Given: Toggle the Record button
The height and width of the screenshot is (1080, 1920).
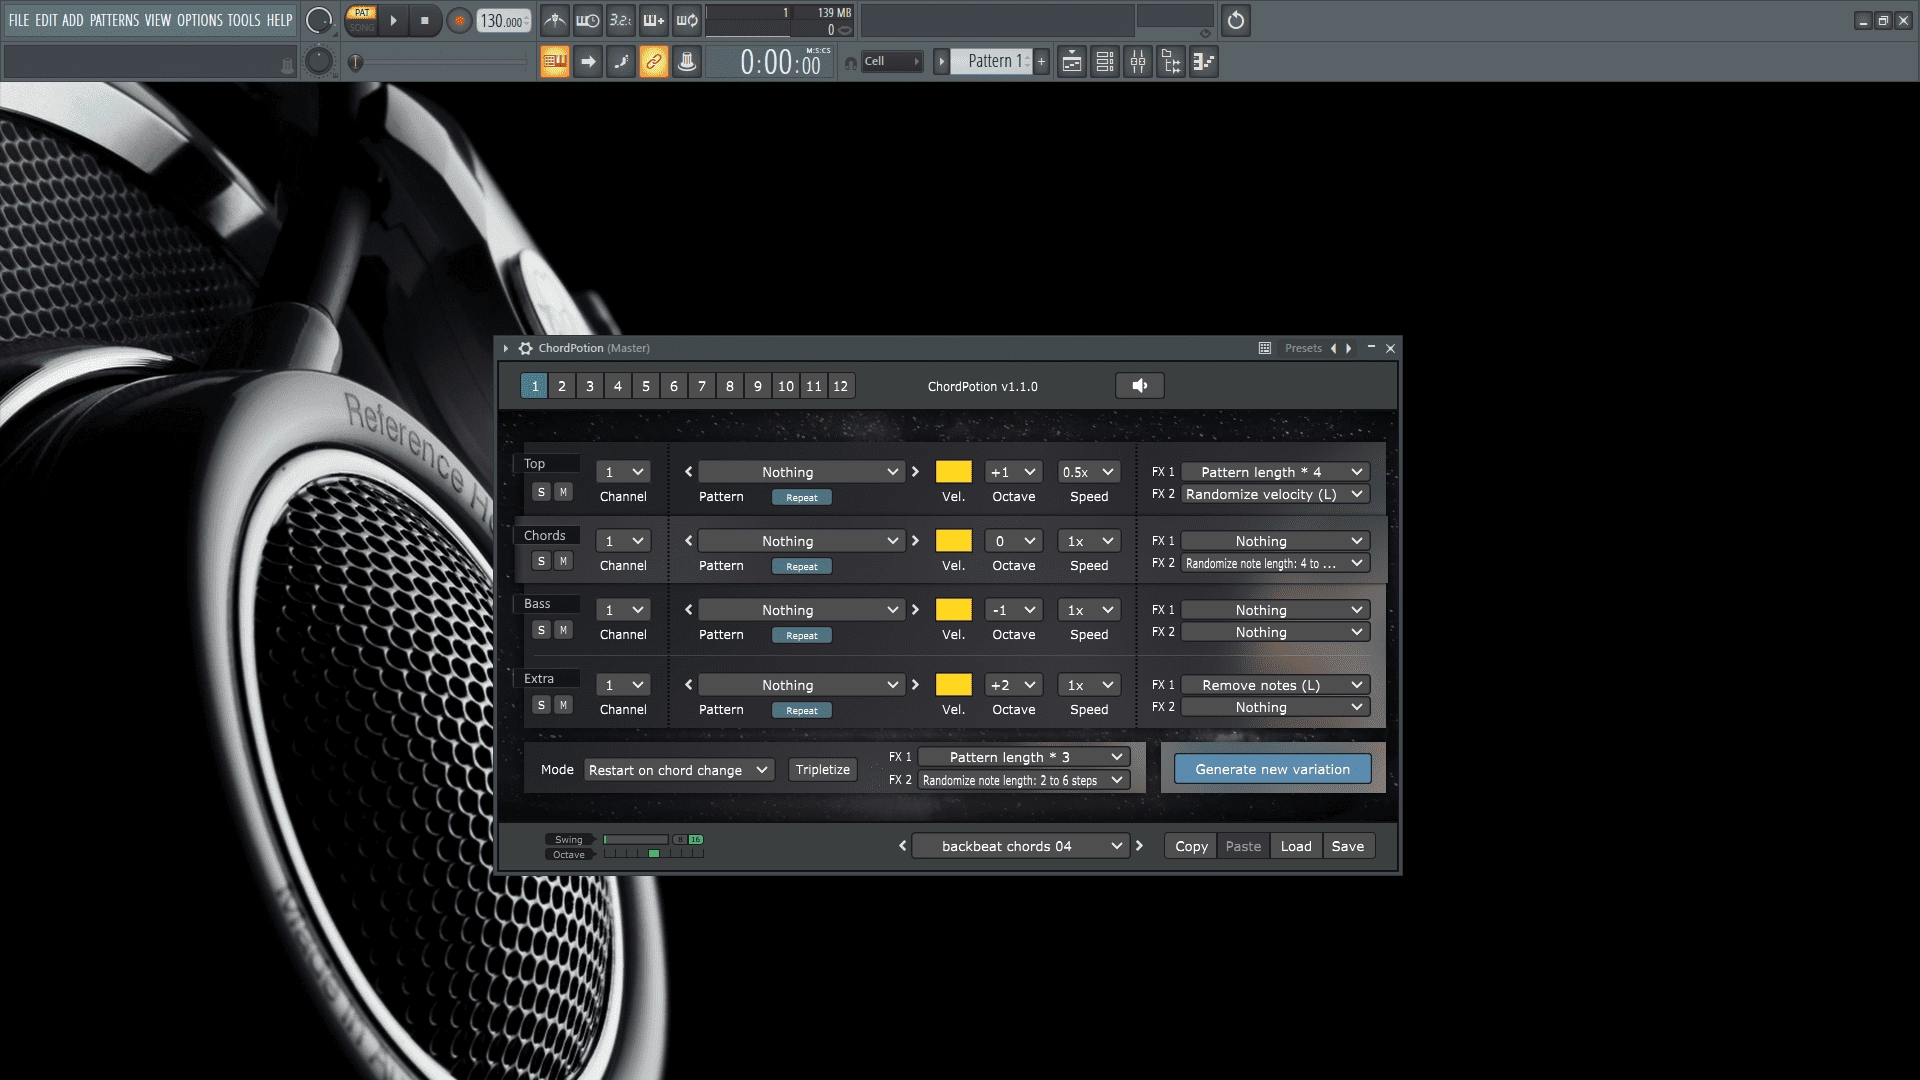Looking at the screenshot, I should coord(459,20).
